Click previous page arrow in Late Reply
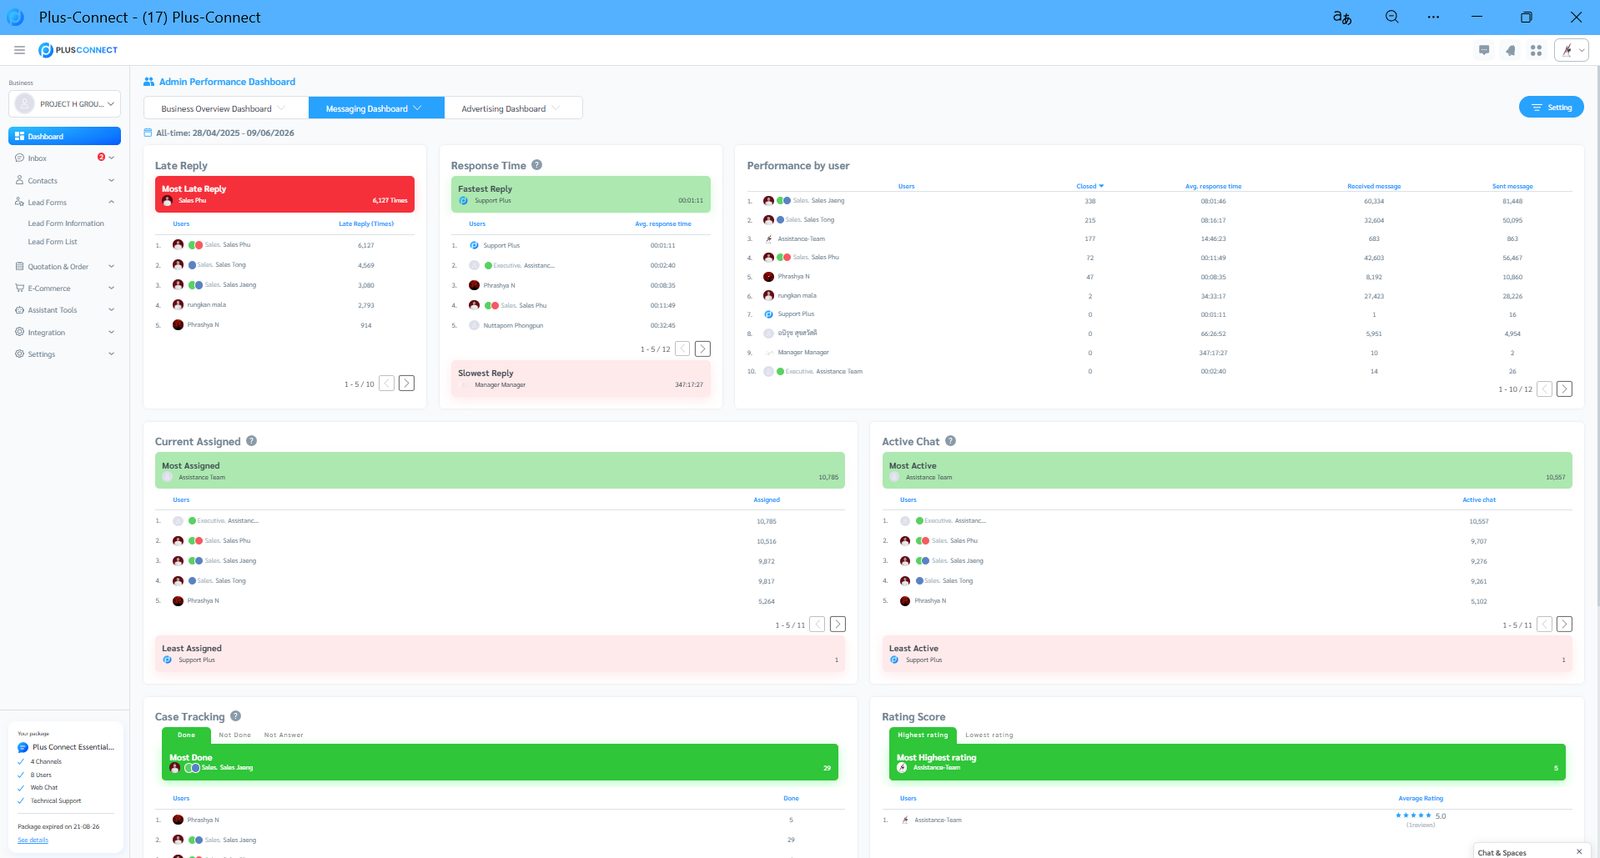 [387, 383]
